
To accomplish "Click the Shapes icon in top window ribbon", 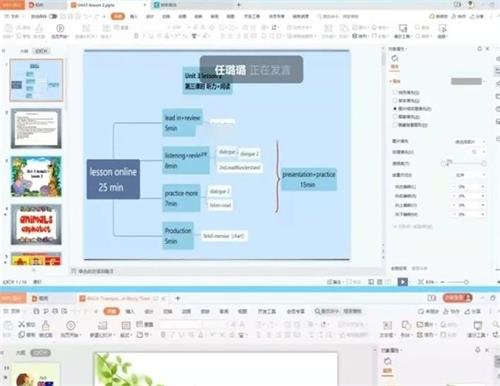I will [x=344, y=28].
